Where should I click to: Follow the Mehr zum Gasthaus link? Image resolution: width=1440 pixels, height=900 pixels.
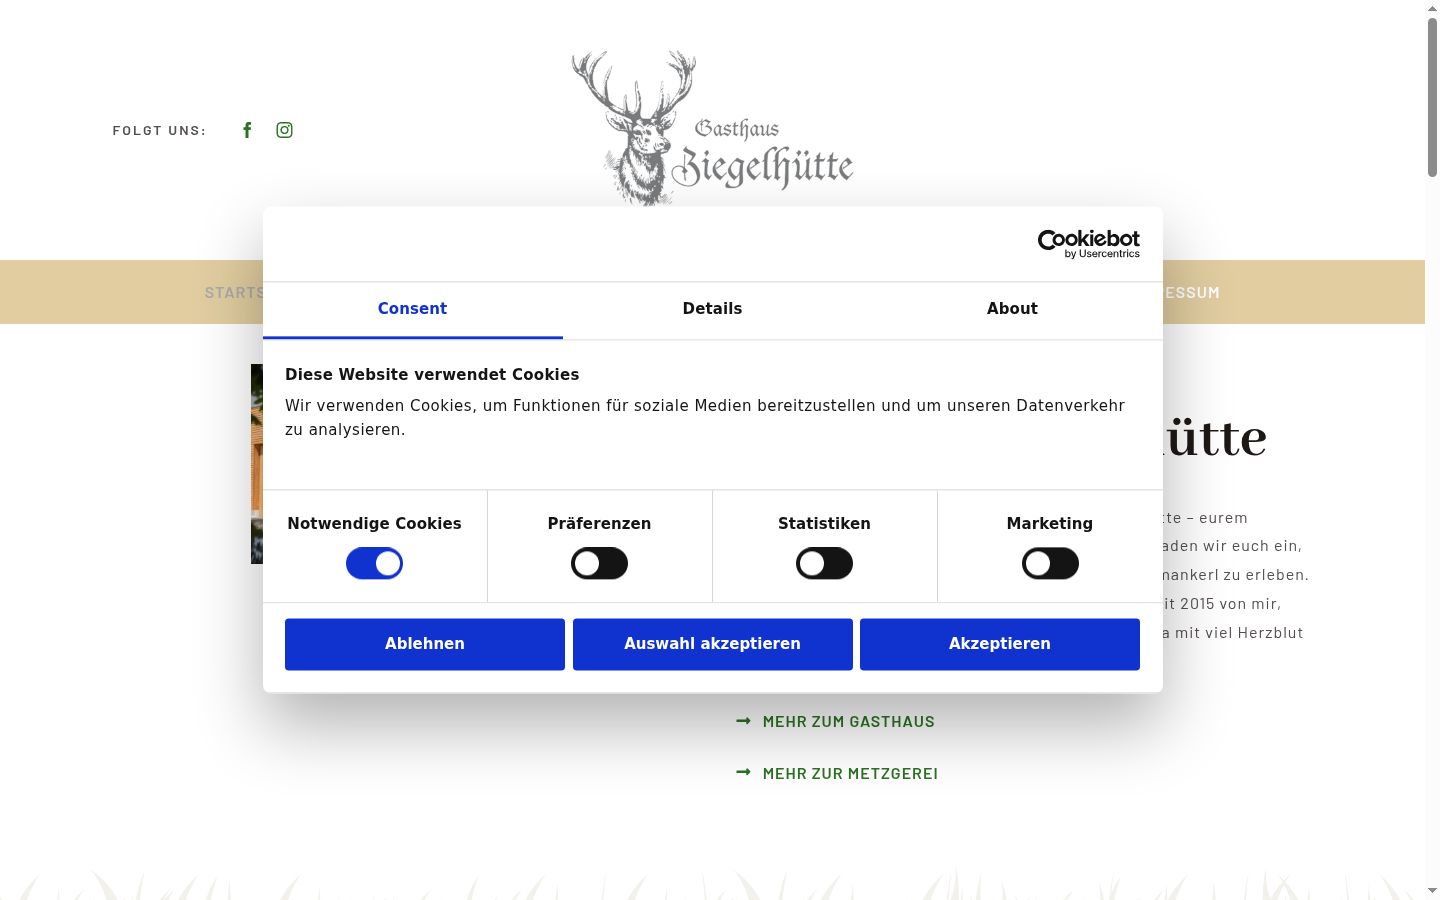[848, 722]
